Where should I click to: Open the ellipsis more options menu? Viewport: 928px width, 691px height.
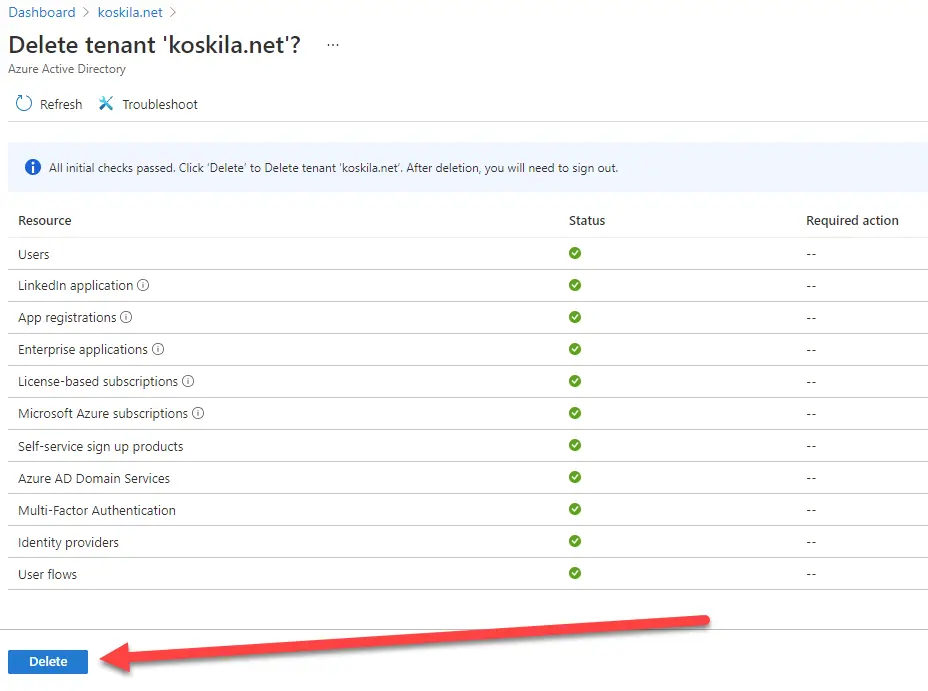pos(333,45)
